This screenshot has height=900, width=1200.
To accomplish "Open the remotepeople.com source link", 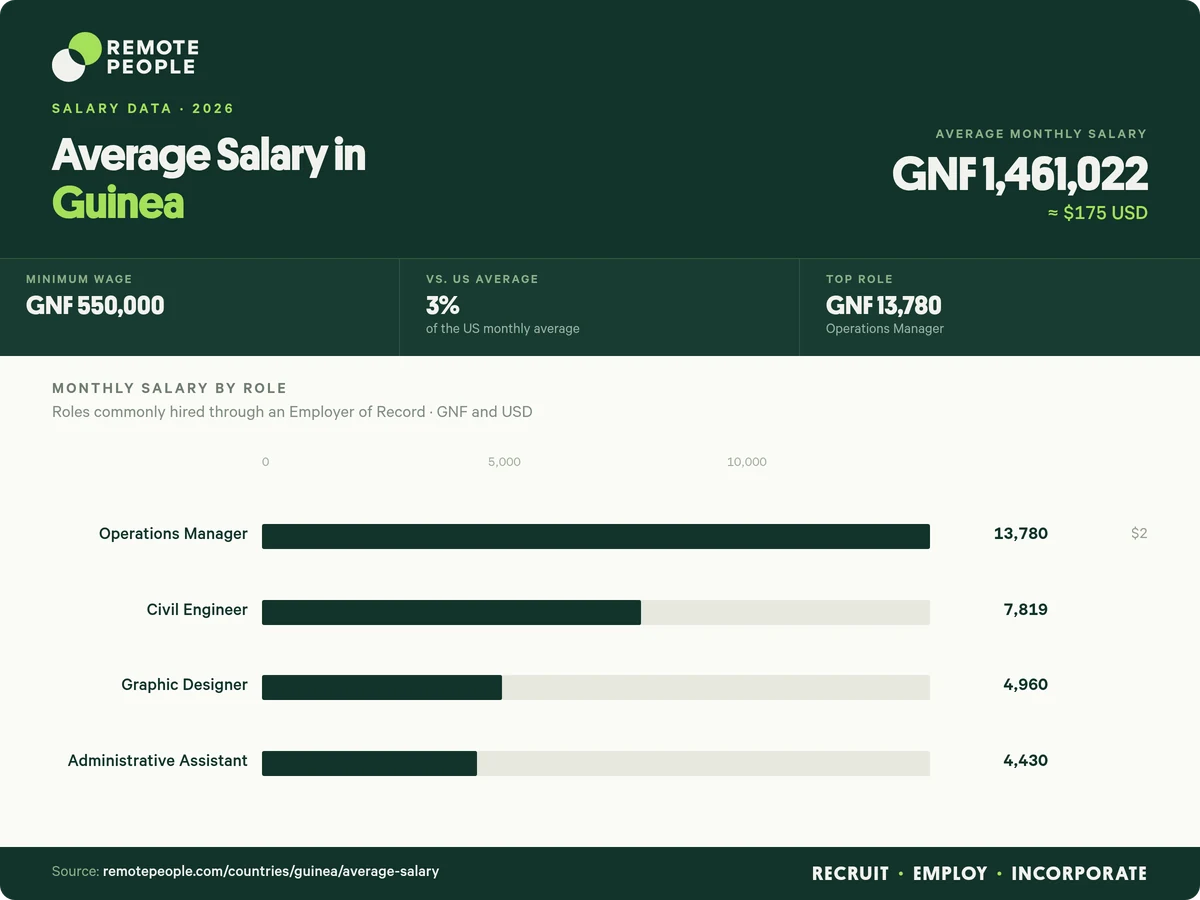I will pyautogui.click(x=271, y=872).
